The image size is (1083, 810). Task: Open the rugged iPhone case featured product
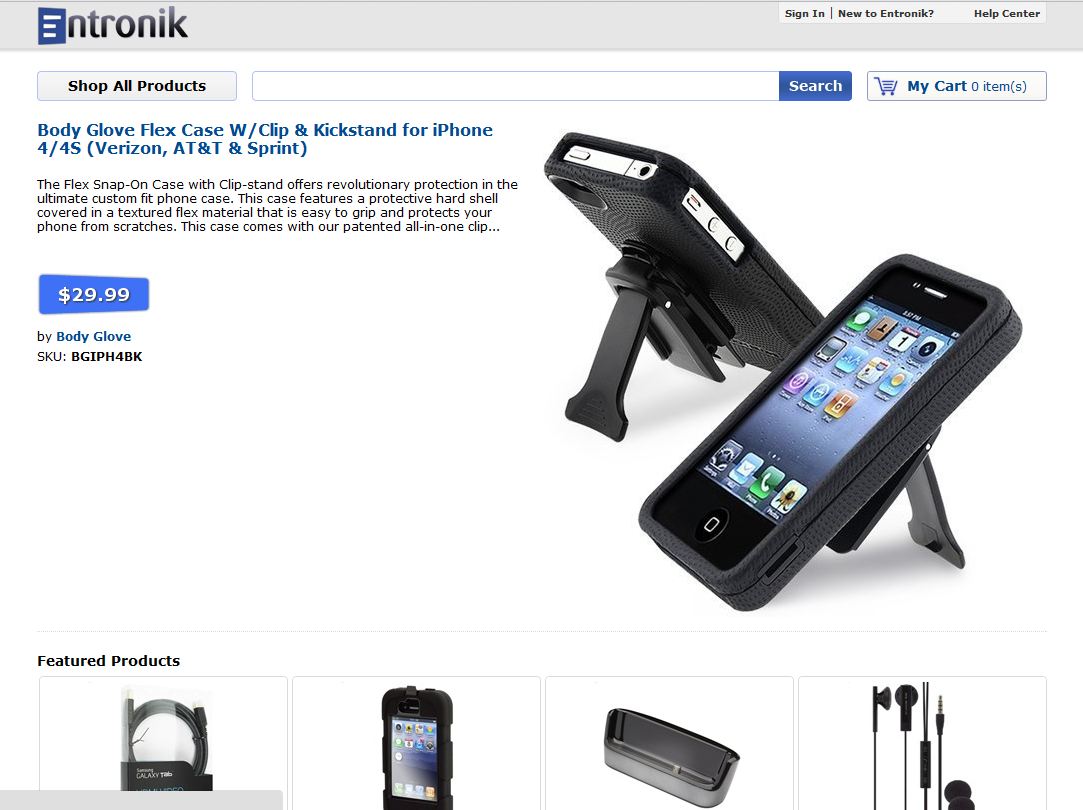416,742
